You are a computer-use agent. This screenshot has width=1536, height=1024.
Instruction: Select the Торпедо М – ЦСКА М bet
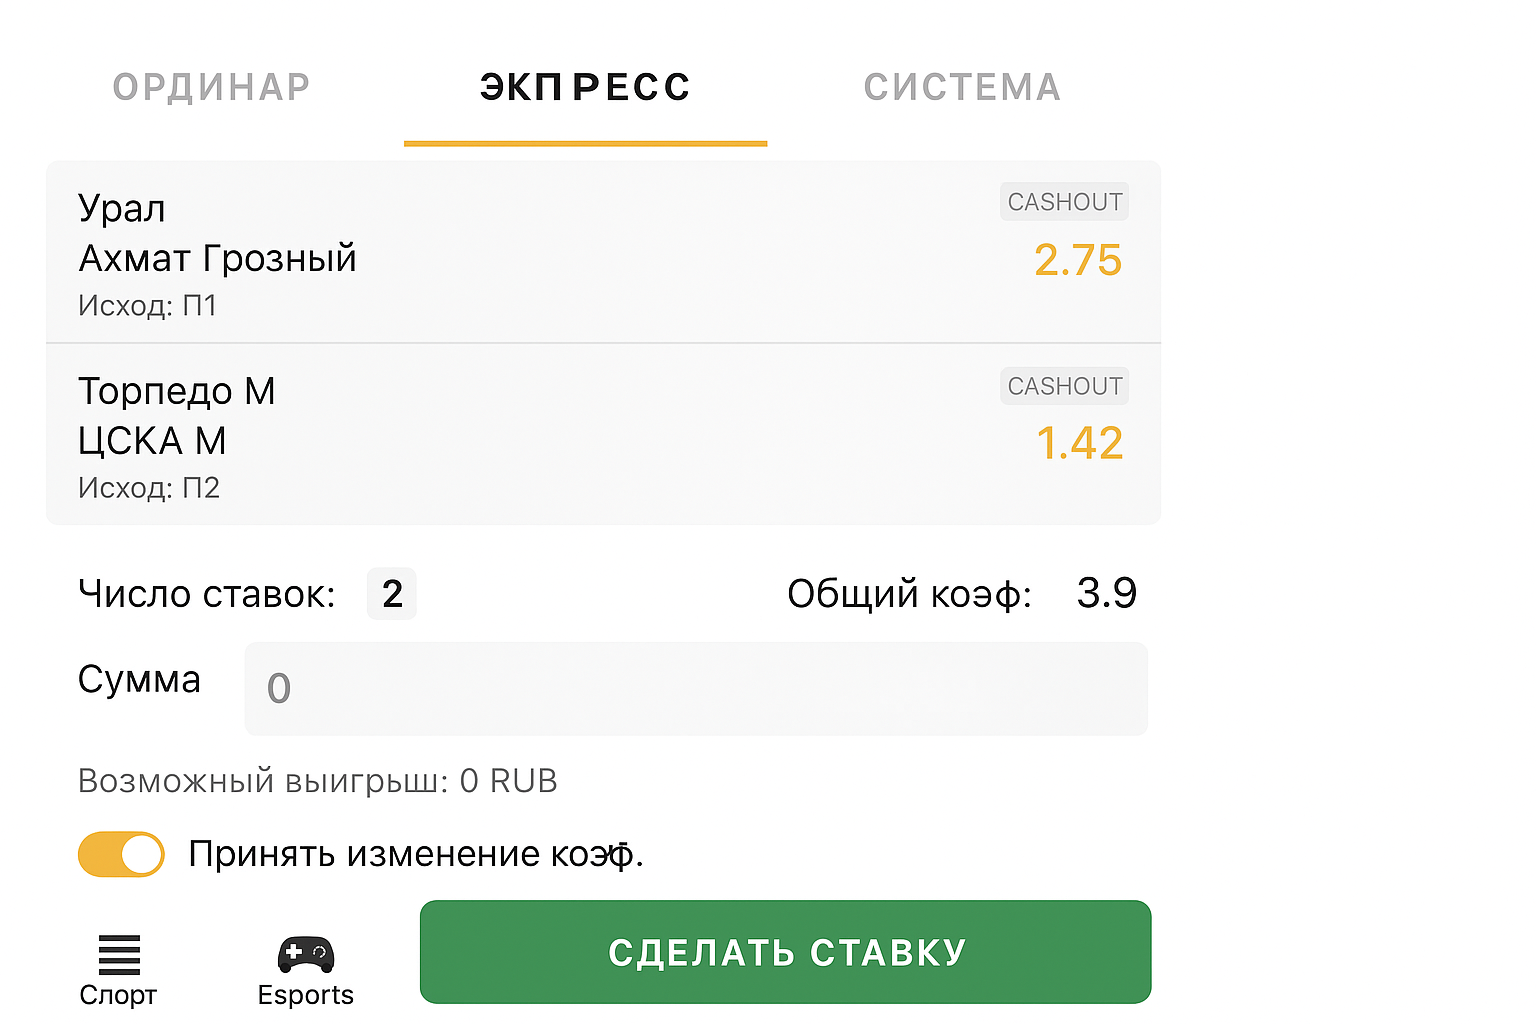[177, 416]
